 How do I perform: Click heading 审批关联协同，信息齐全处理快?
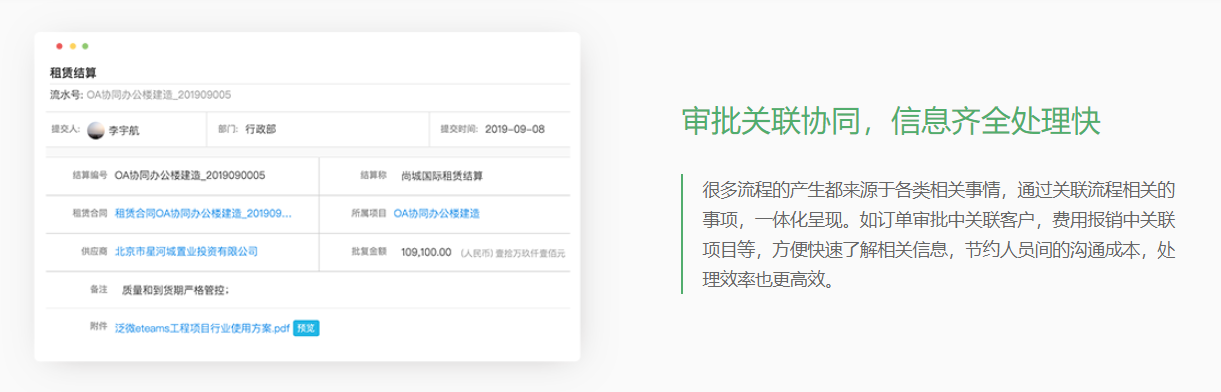click(x=891, y=121)
